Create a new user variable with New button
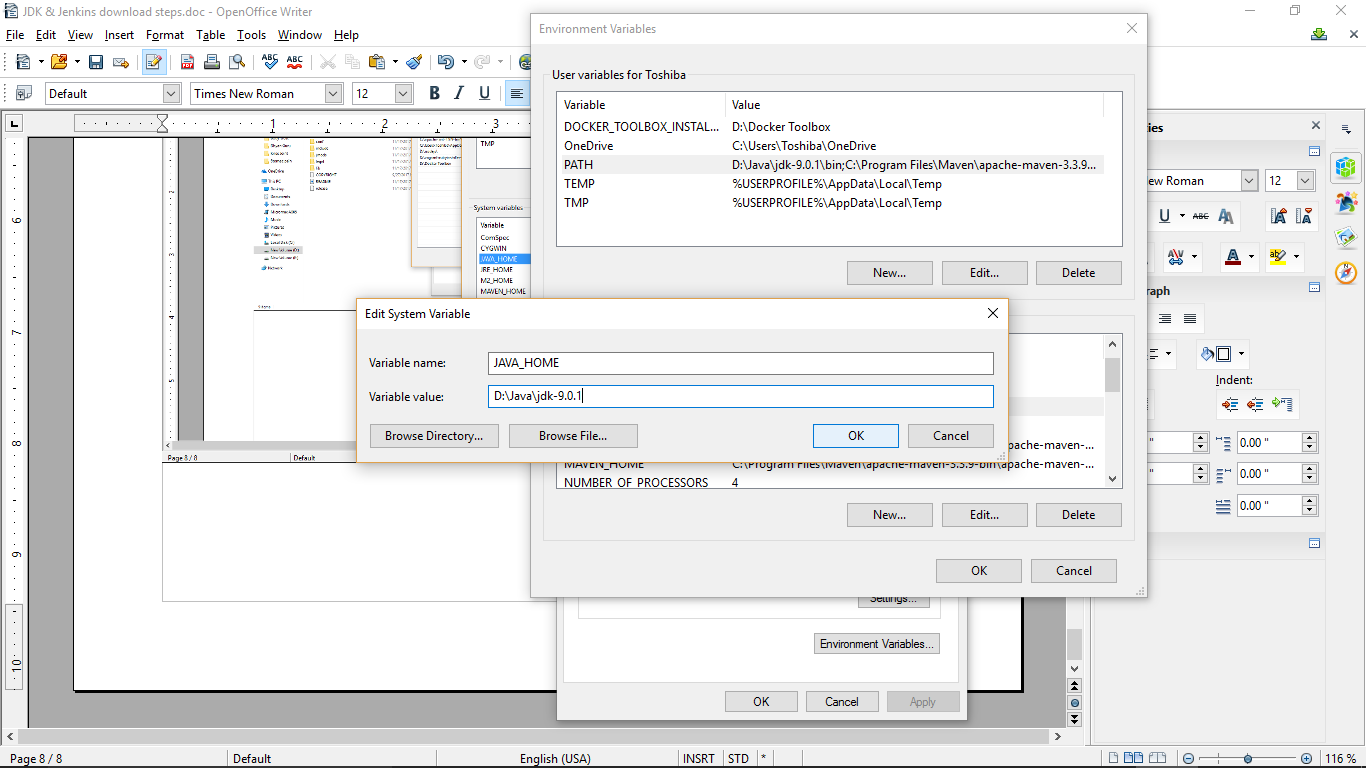This screenshot has height=768, width=1366. click(889, 272)
